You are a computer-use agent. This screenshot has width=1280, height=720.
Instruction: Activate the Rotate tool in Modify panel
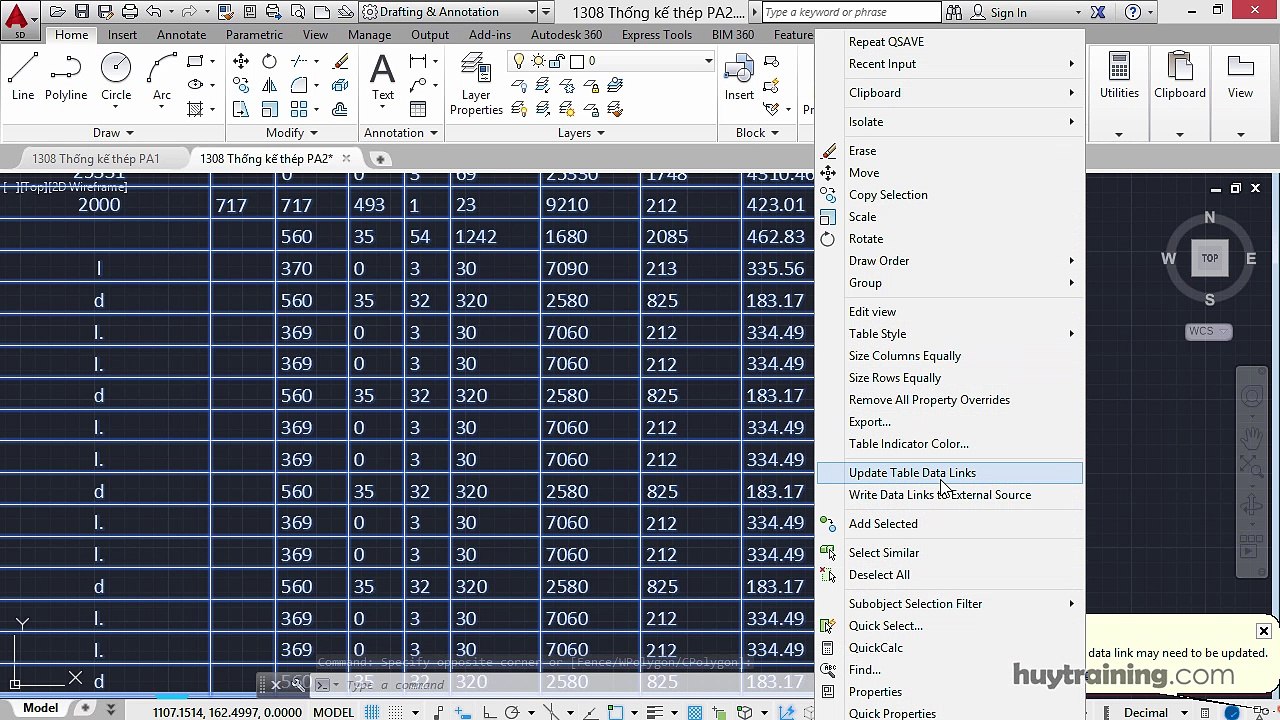270,61
